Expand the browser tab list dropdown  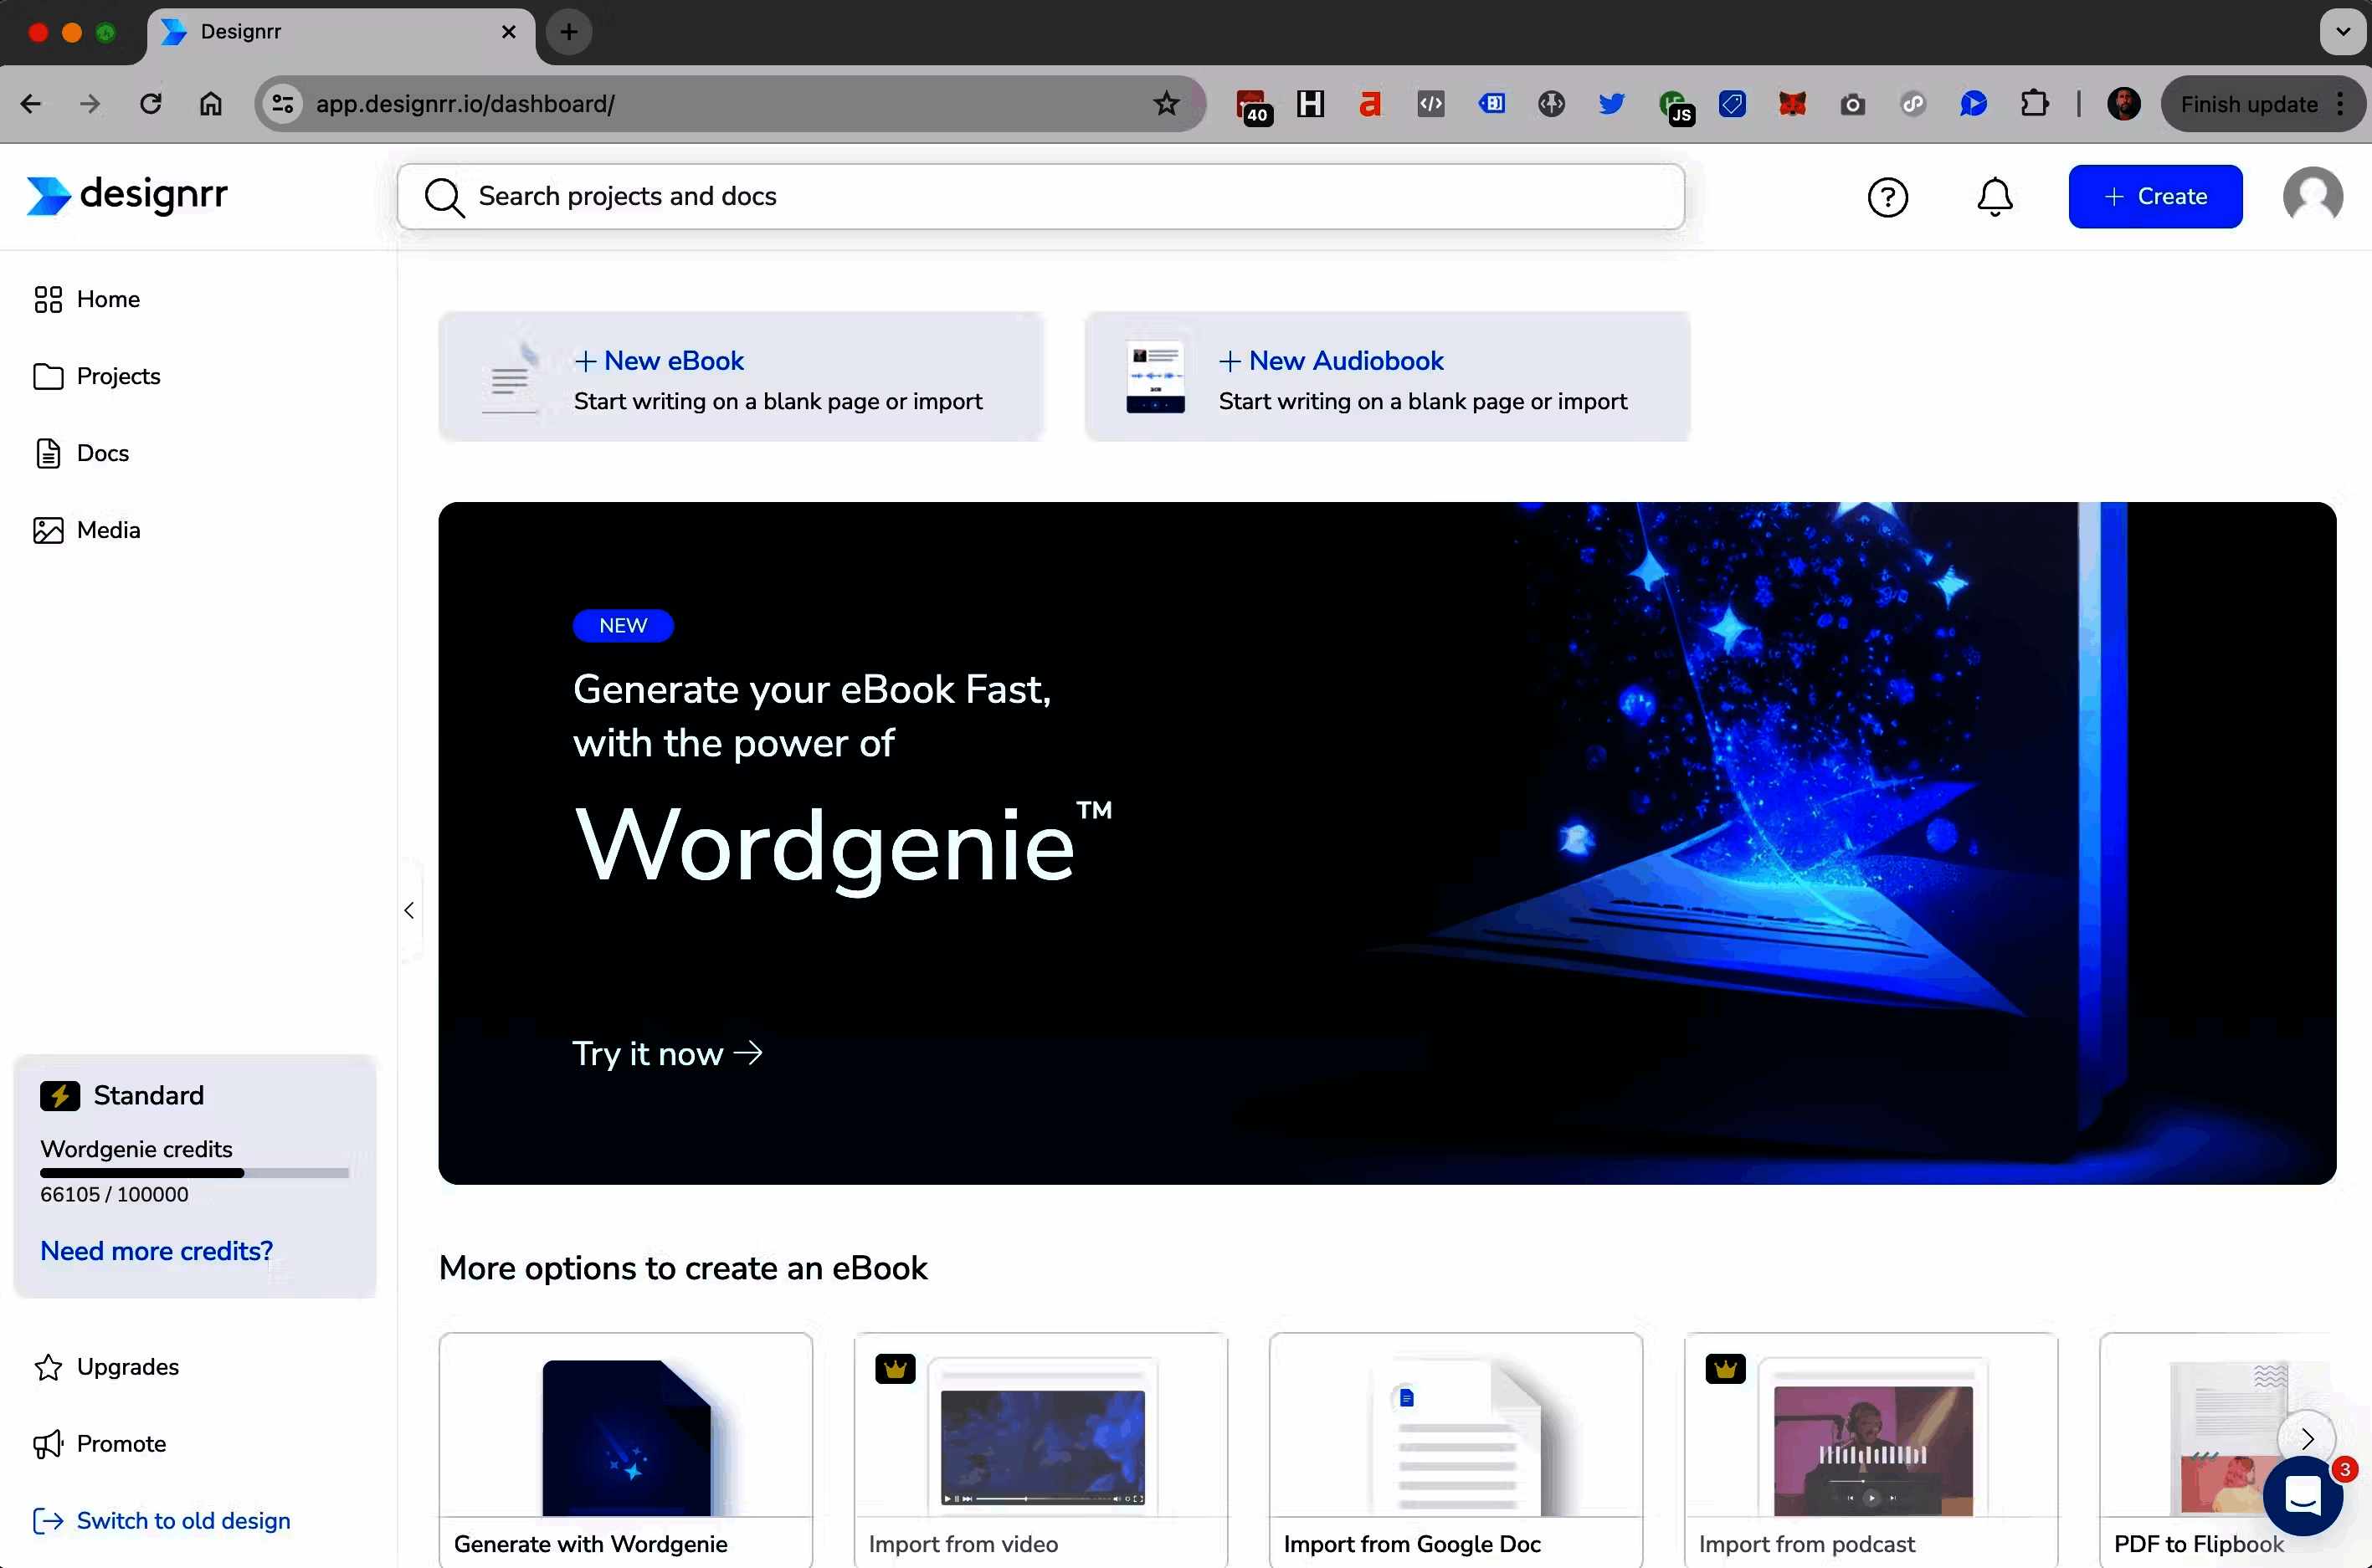point(2342,32)
